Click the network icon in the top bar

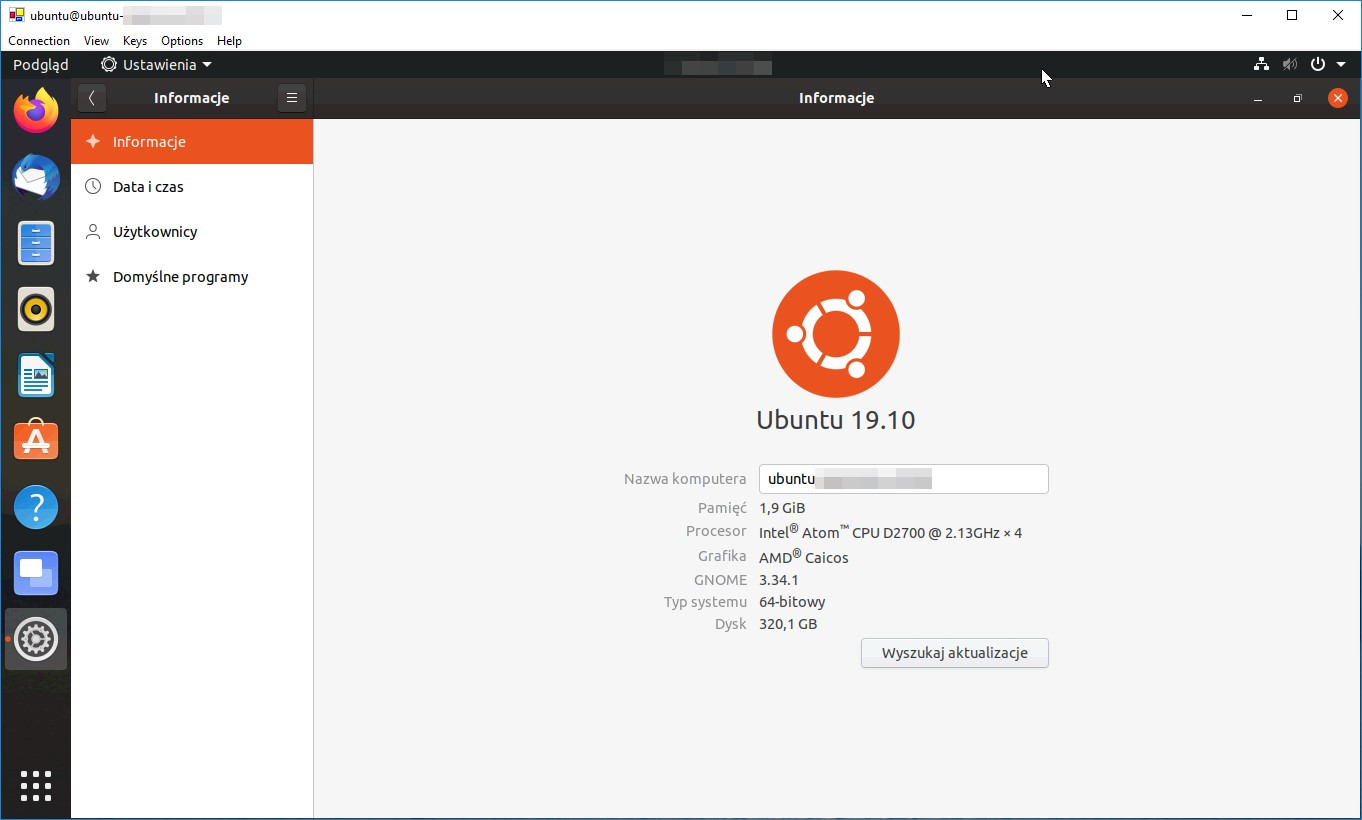pos(1261,64)
